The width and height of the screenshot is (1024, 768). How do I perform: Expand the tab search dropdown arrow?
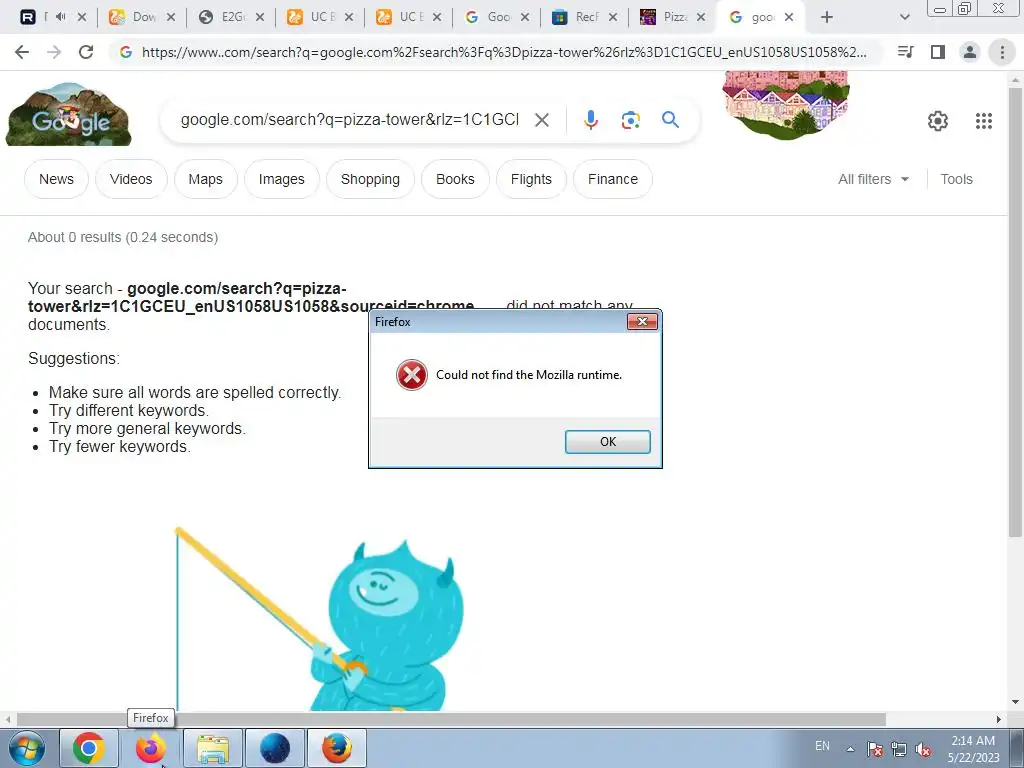pos(904,18)
